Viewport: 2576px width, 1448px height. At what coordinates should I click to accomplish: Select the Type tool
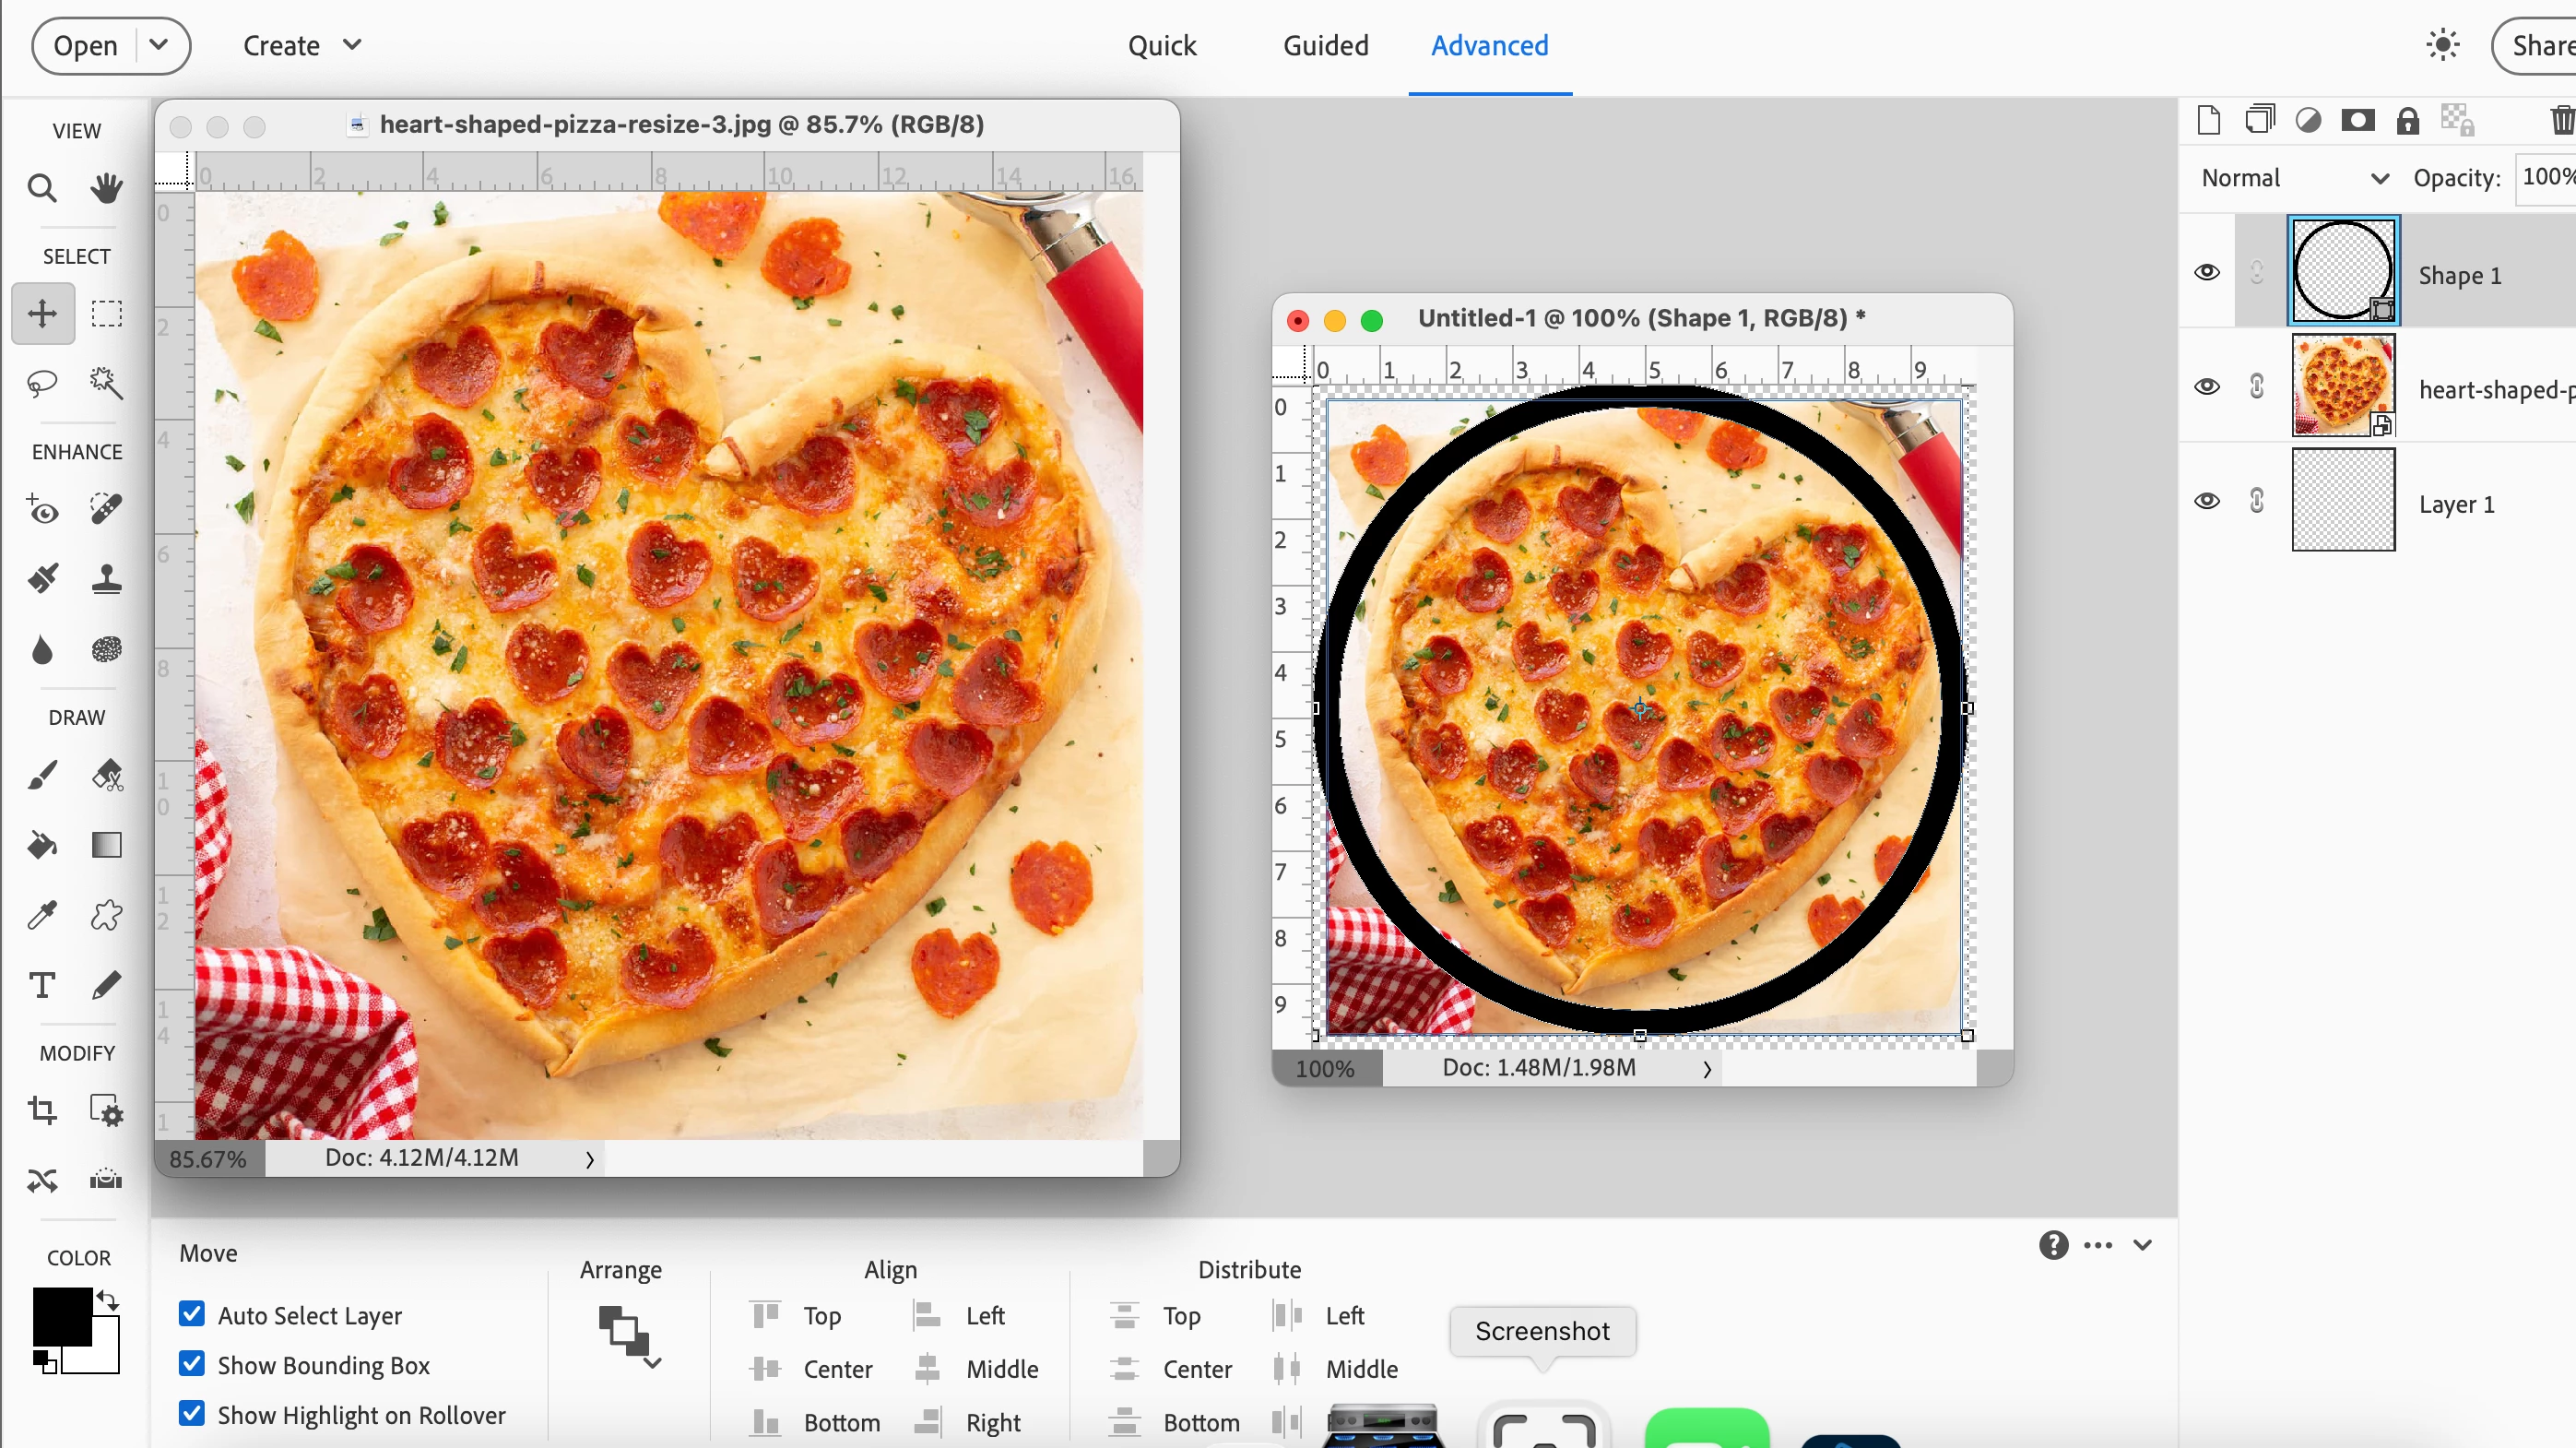(42, 986)
